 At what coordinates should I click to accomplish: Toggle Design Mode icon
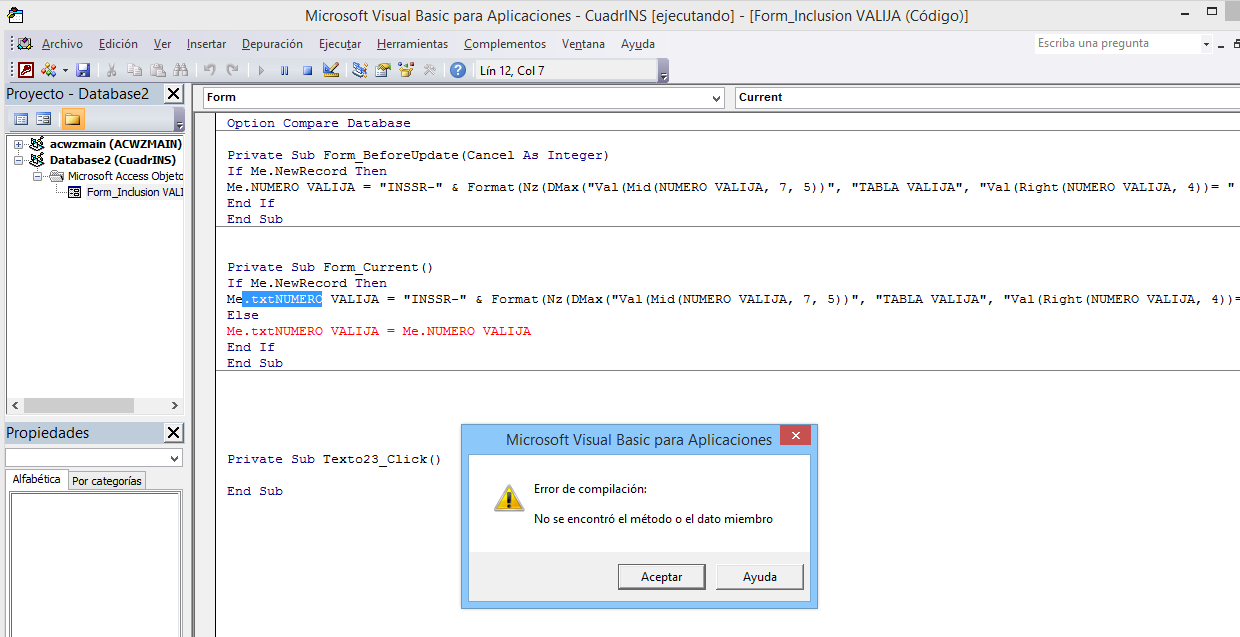click(331, 70)
